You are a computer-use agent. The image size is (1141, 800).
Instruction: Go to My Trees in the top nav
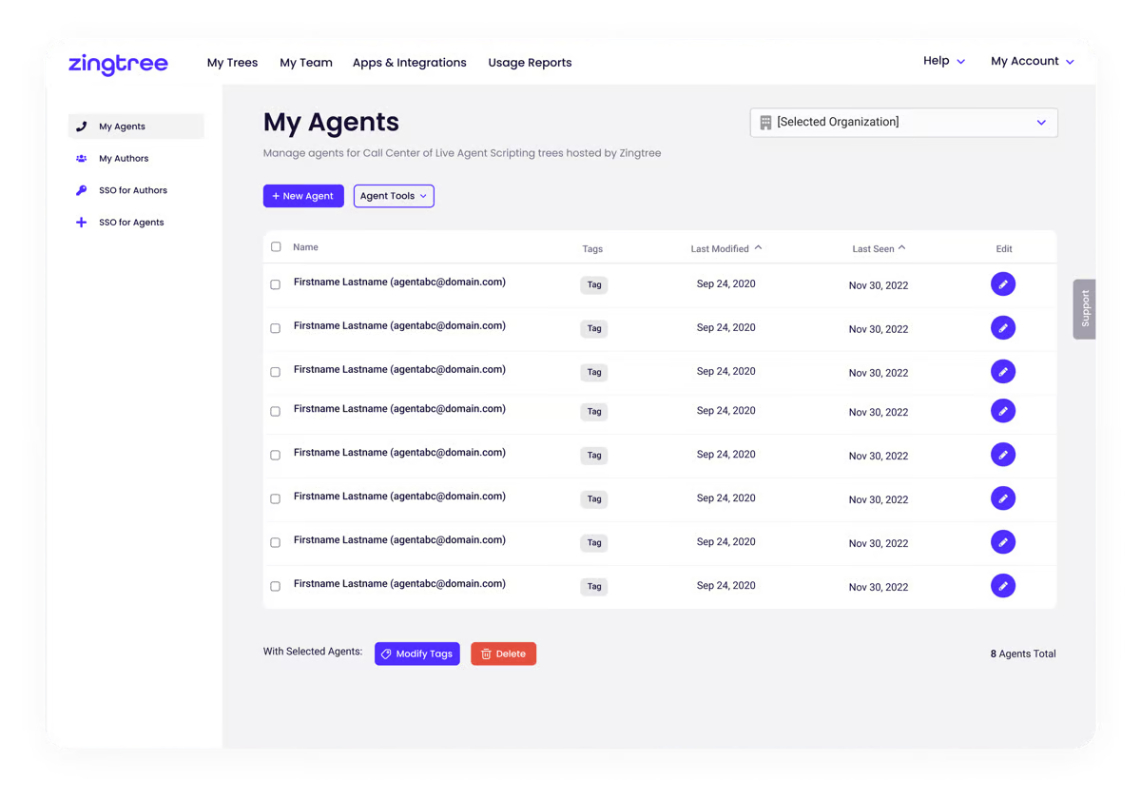pos(232,63)
